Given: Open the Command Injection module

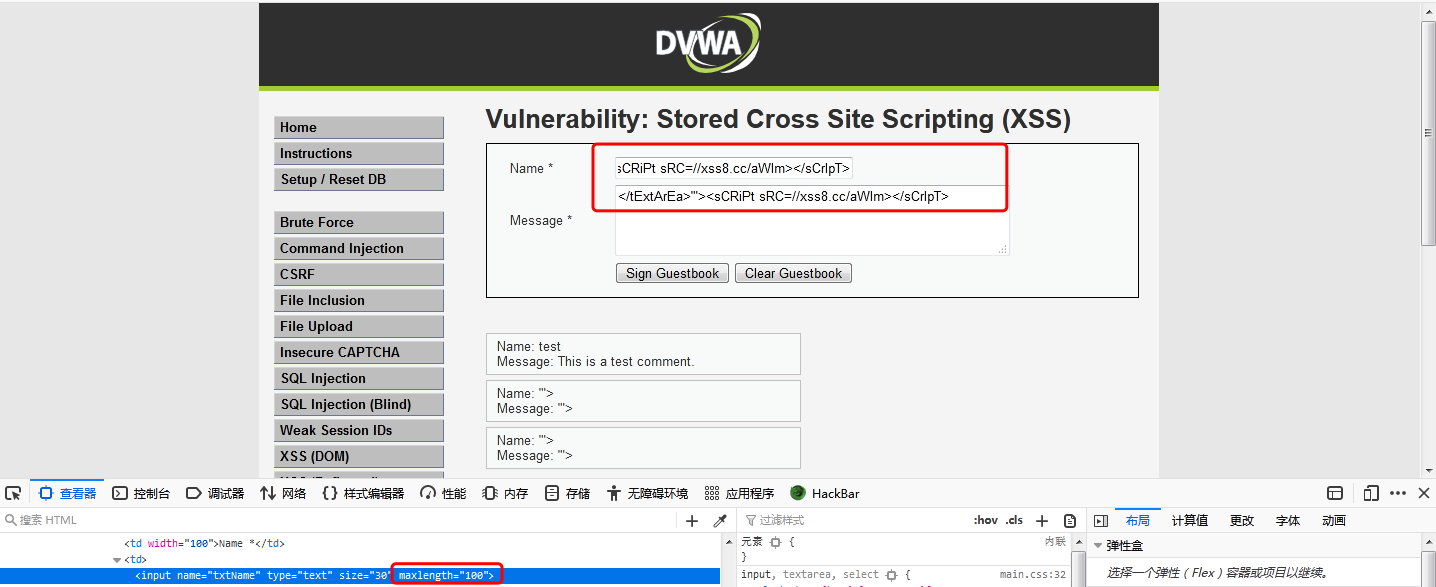Looking at the screenshot, I should (359, 249).
